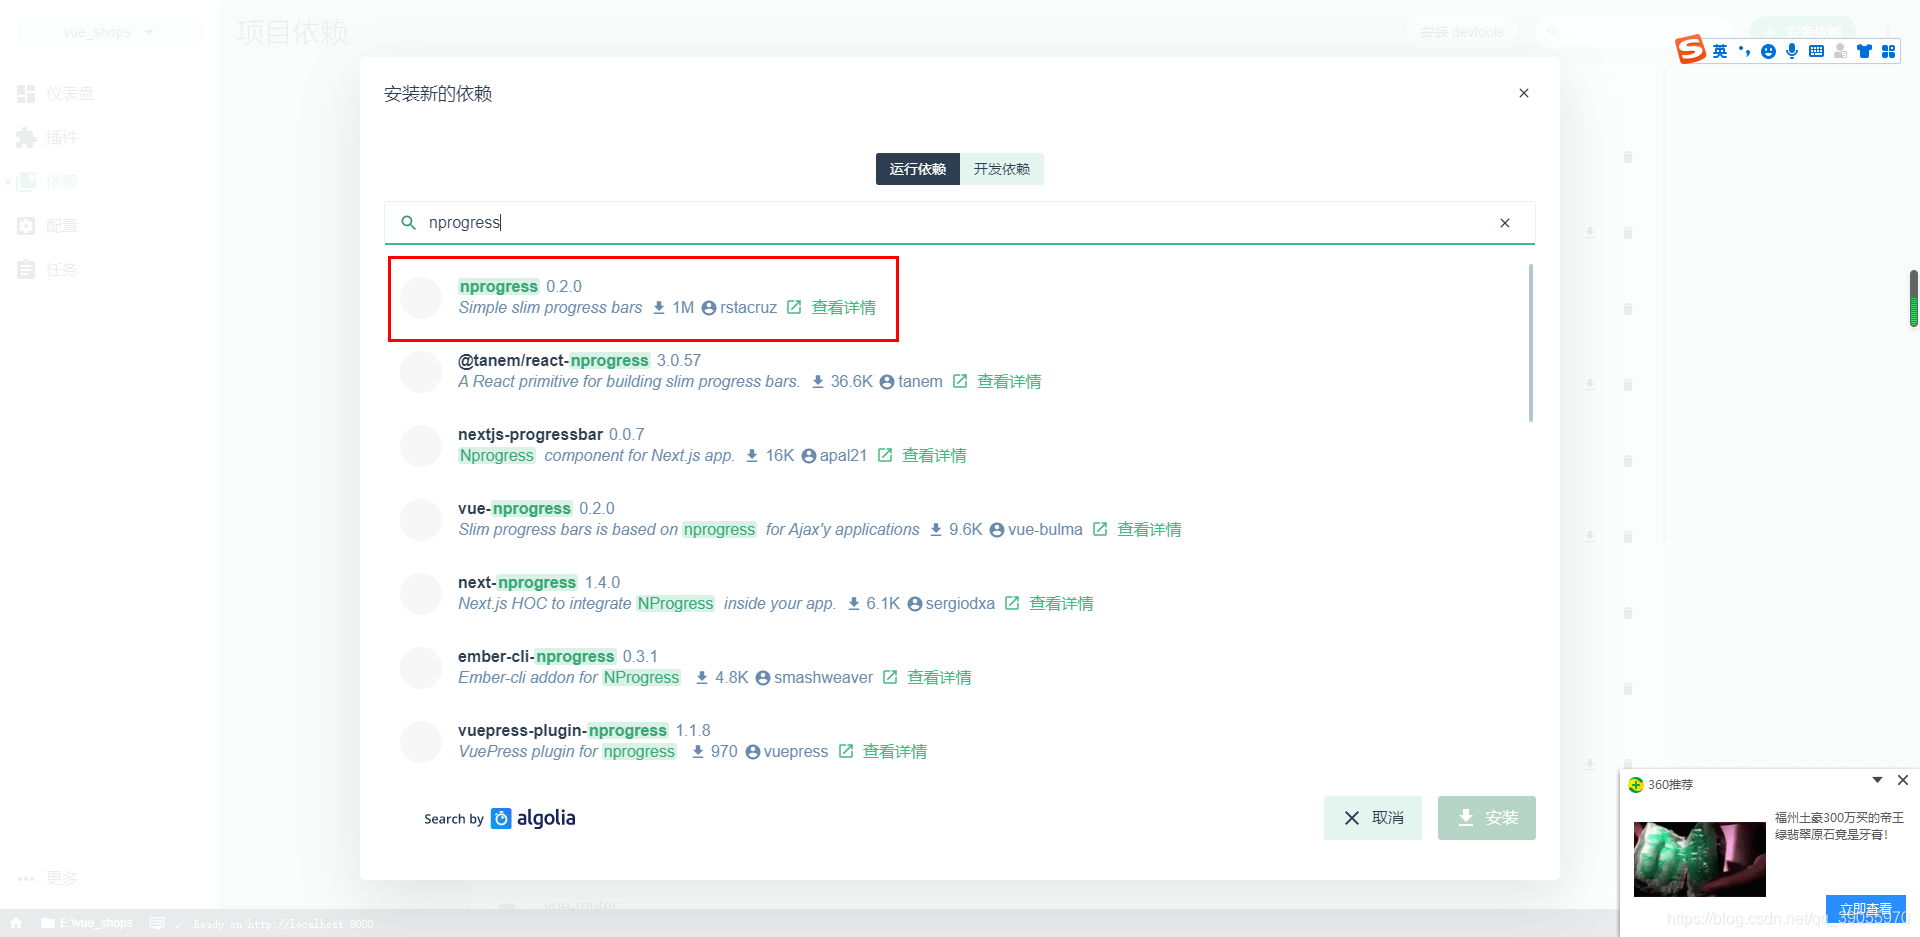Select the nextjs-progressbar package
Viewport: 1920px width, 937px height.
[x=530, y=434]
